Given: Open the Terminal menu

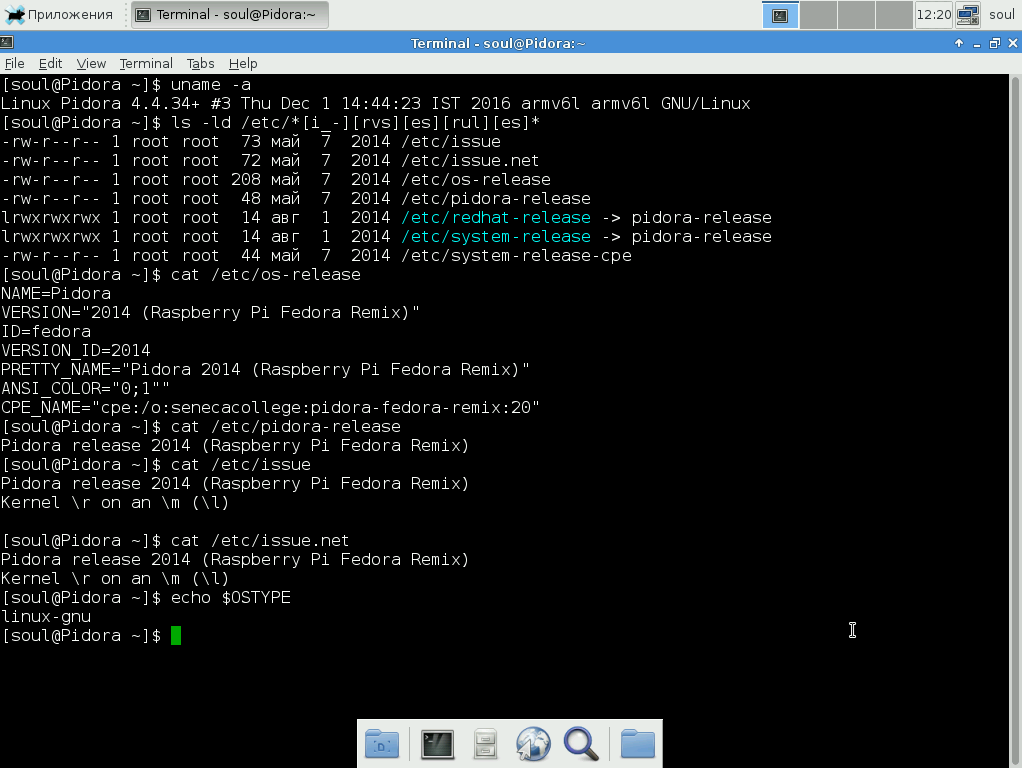Looking at the screenshot, I should click(x=146, y=63).
